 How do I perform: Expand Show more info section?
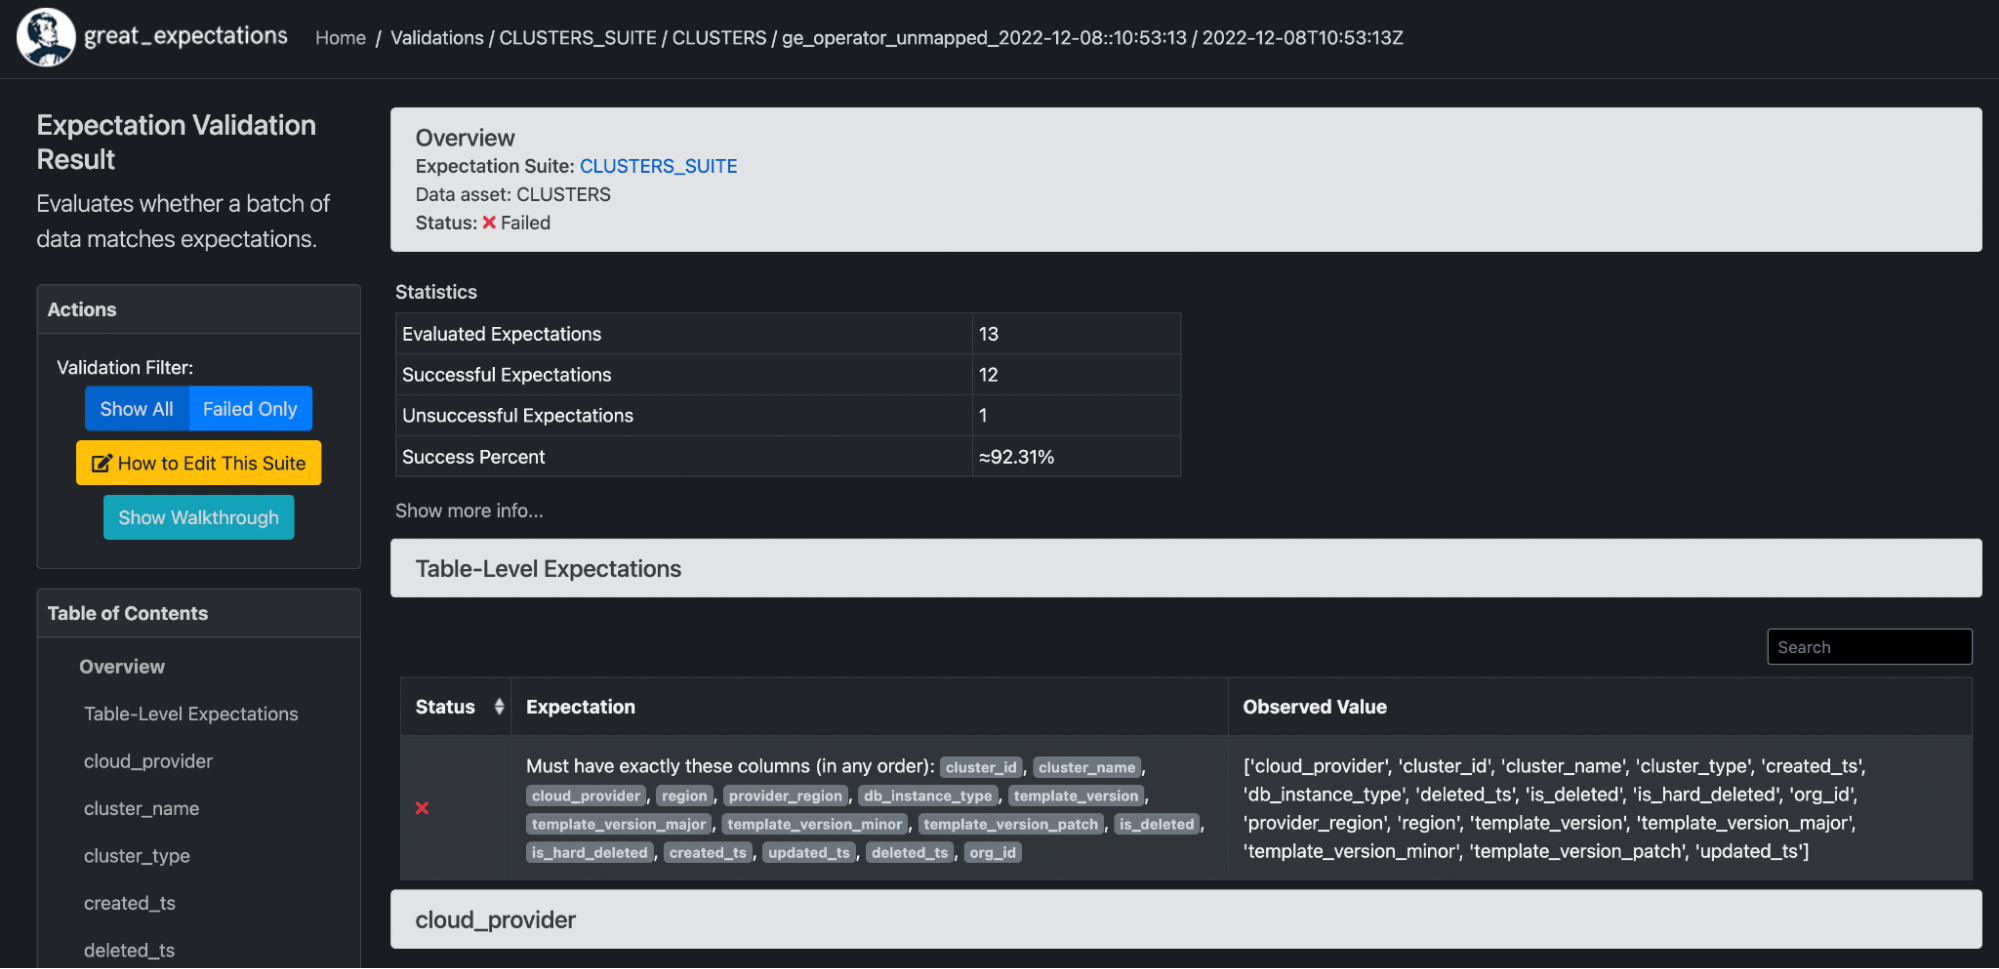point(469,511)
